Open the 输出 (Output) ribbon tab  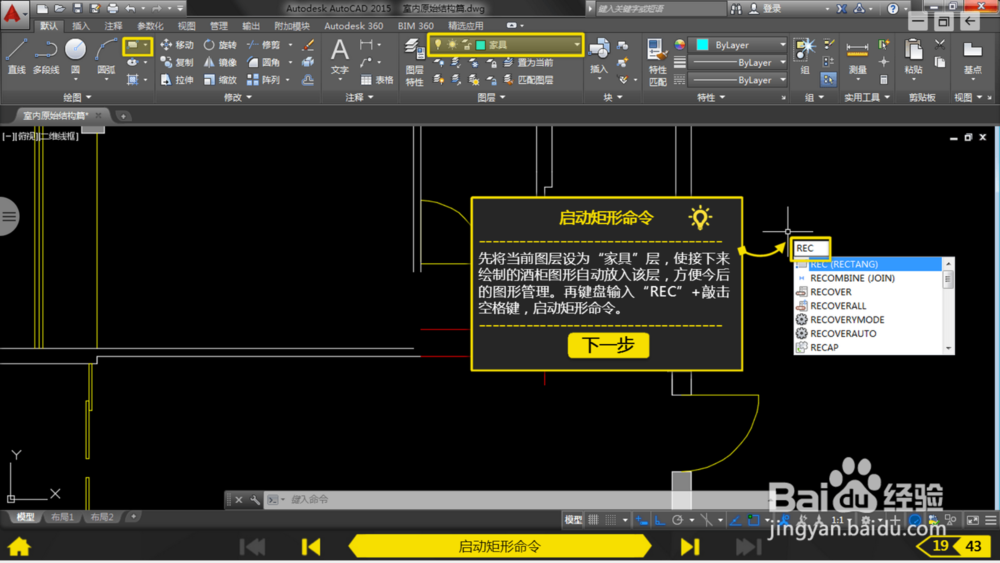tap(251, 26)
